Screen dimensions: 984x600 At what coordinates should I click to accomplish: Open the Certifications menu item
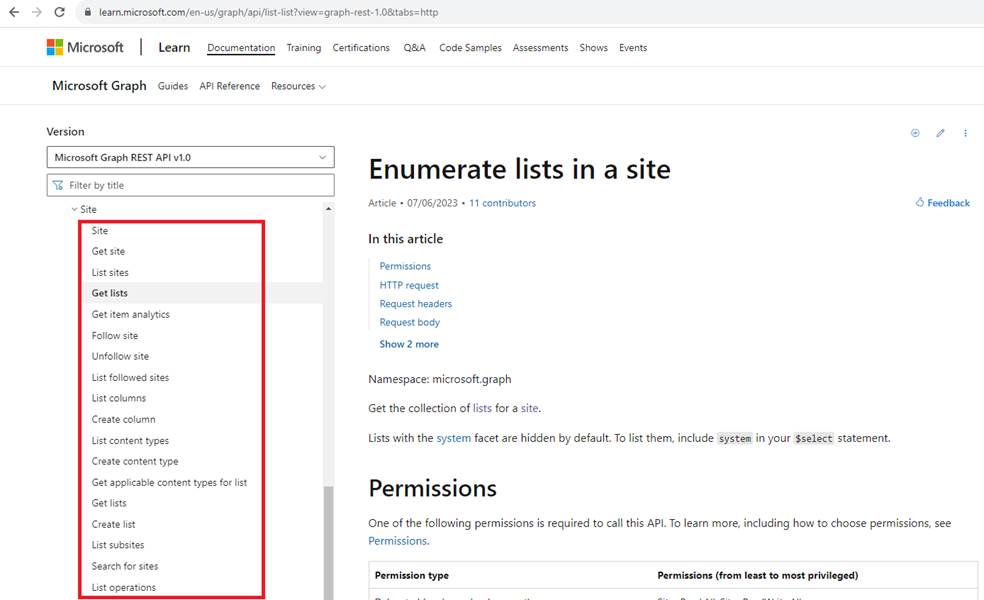click(361, 48)
